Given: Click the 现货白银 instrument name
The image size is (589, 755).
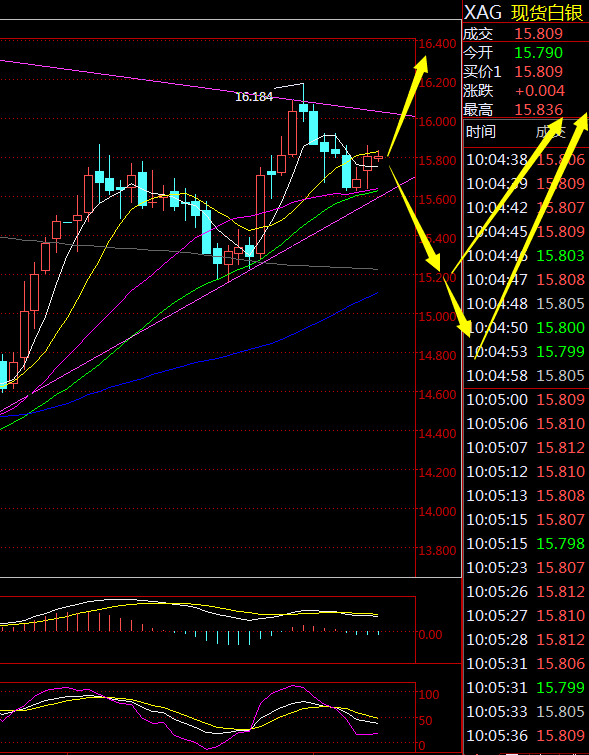Looking at the screenshot, I should [547, 13].
